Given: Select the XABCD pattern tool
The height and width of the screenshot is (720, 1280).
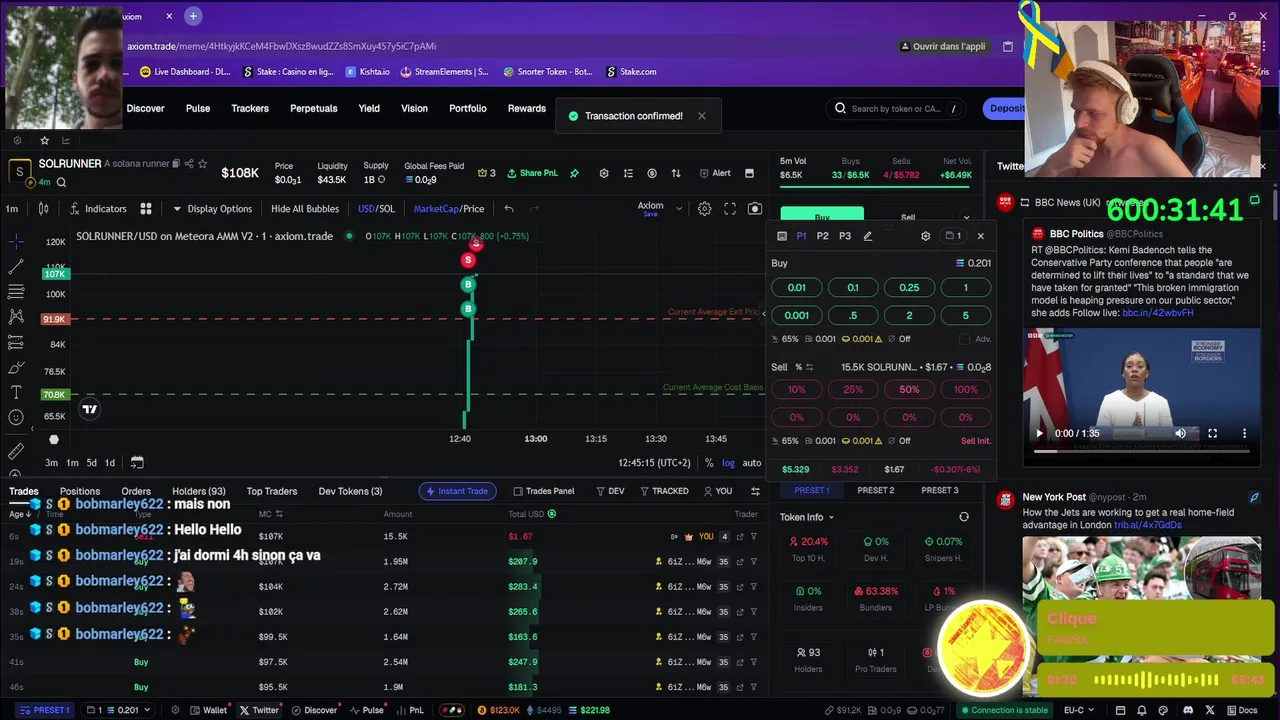Looking at the screenshot, I should (16, 317).
